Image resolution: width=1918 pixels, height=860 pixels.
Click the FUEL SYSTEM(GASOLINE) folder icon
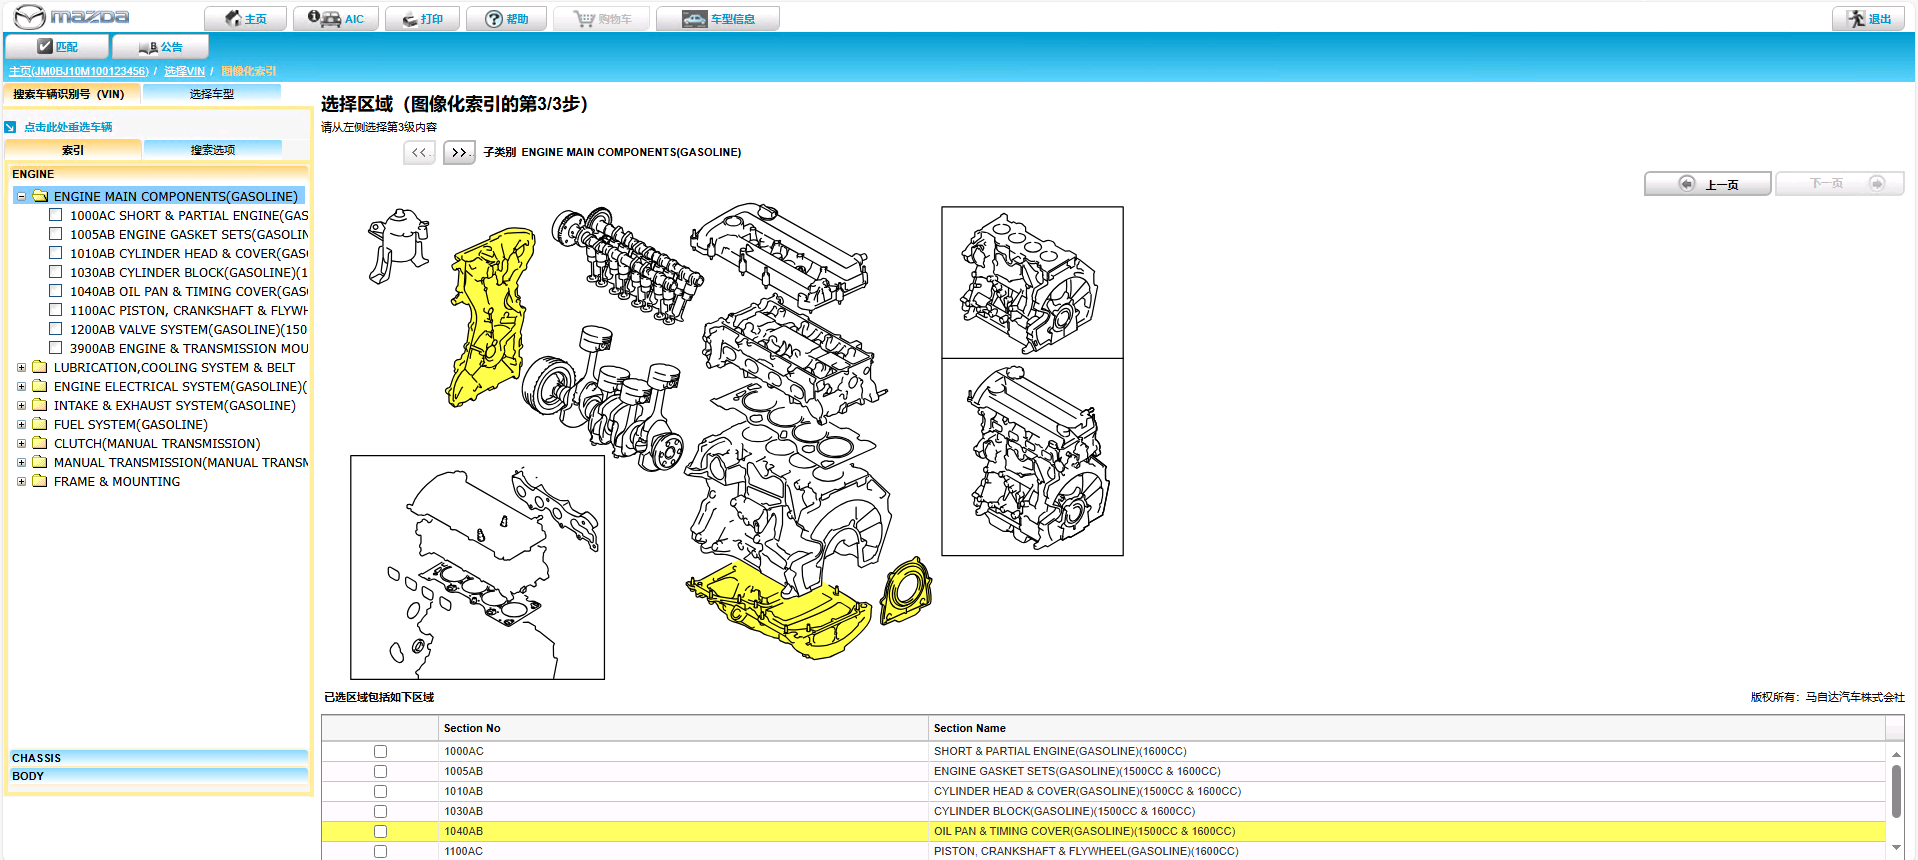click(x=40, y=424)
